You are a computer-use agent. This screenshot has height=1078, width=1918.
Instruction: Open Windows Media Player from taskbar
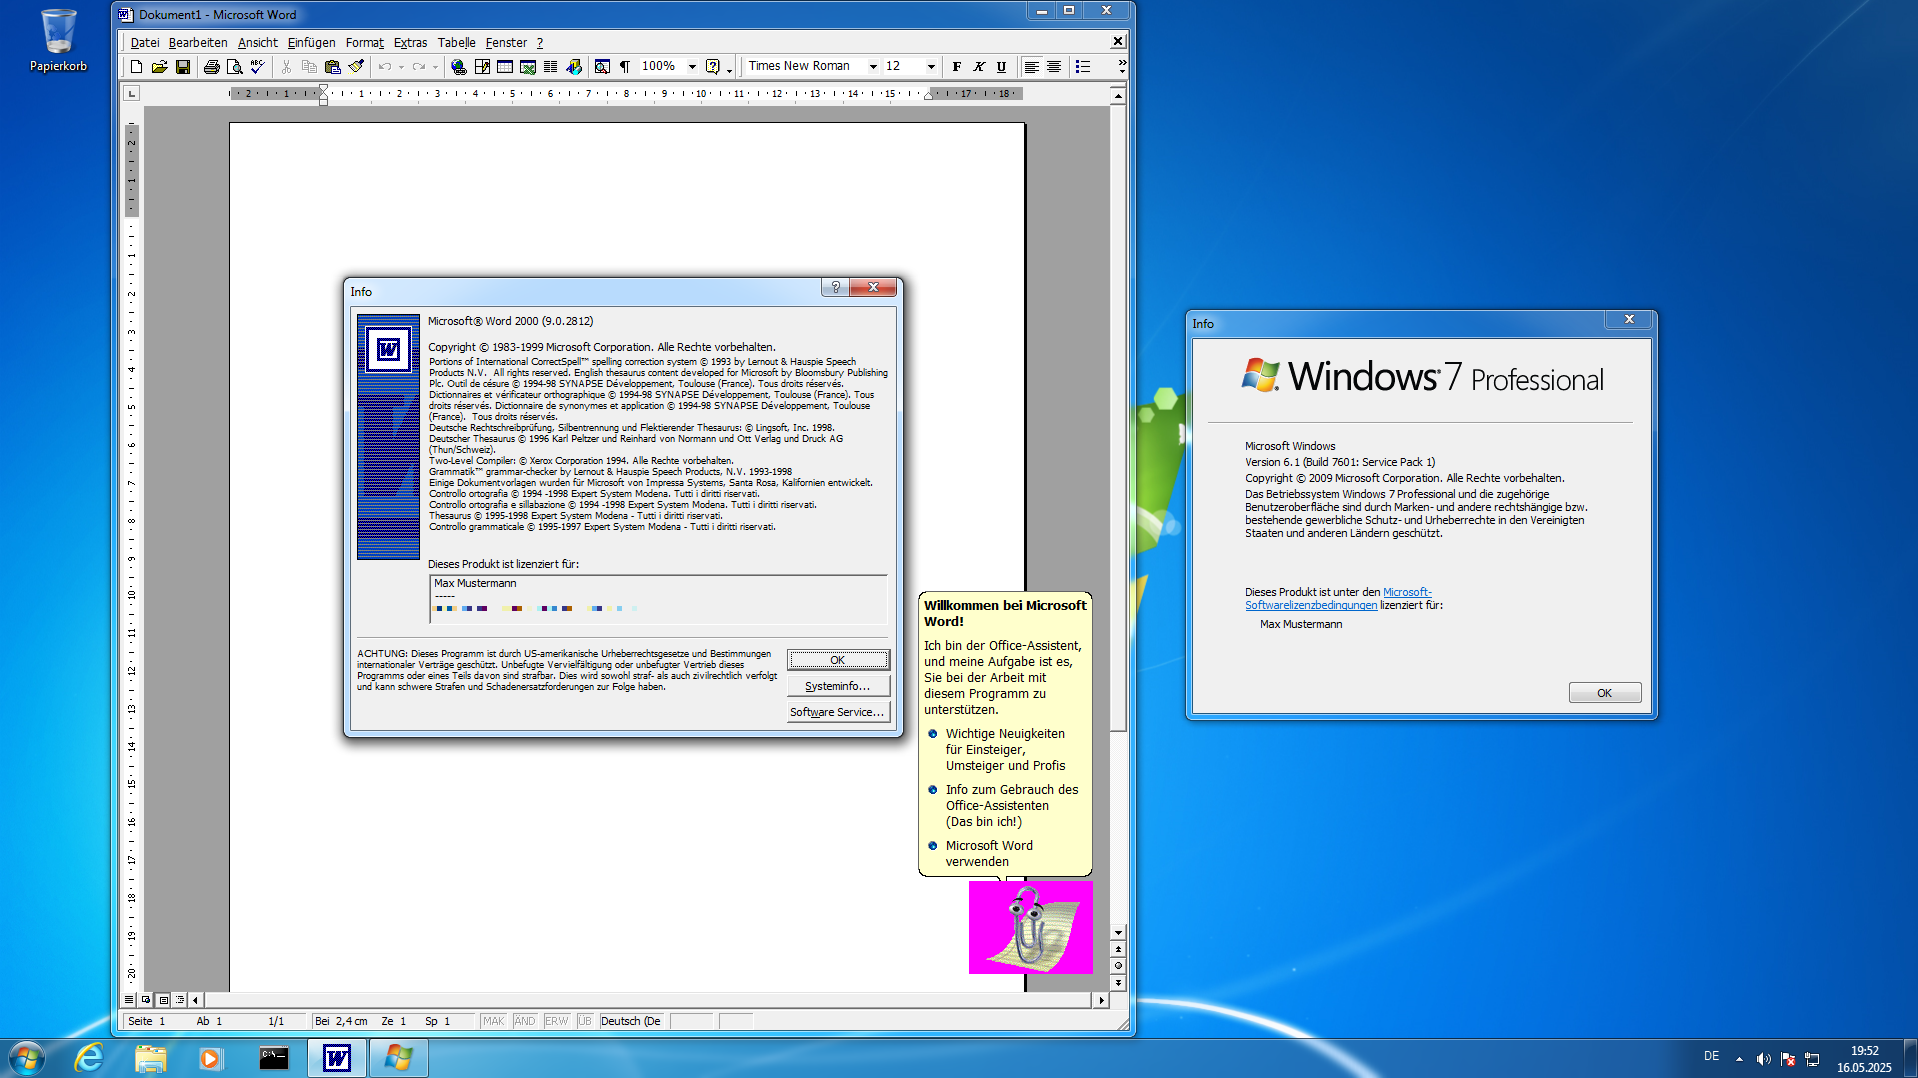click(x=211, y=1057)
